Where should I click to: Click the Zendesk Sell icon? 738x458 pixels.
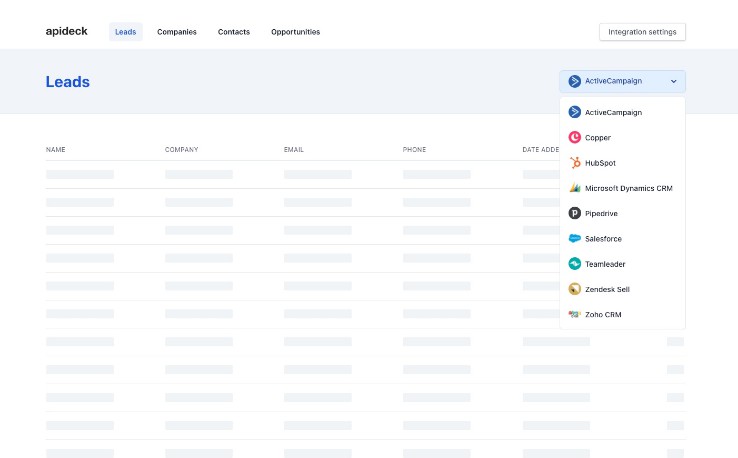(574, 289)
